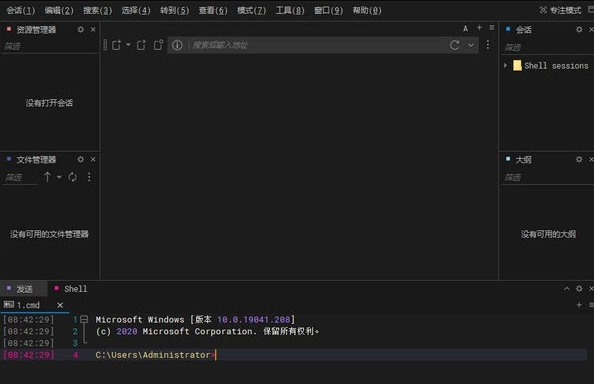This screenshot has width=594, height=384.
Task: Expand the address bar history dropdown
Action: [x=471, y=45]
